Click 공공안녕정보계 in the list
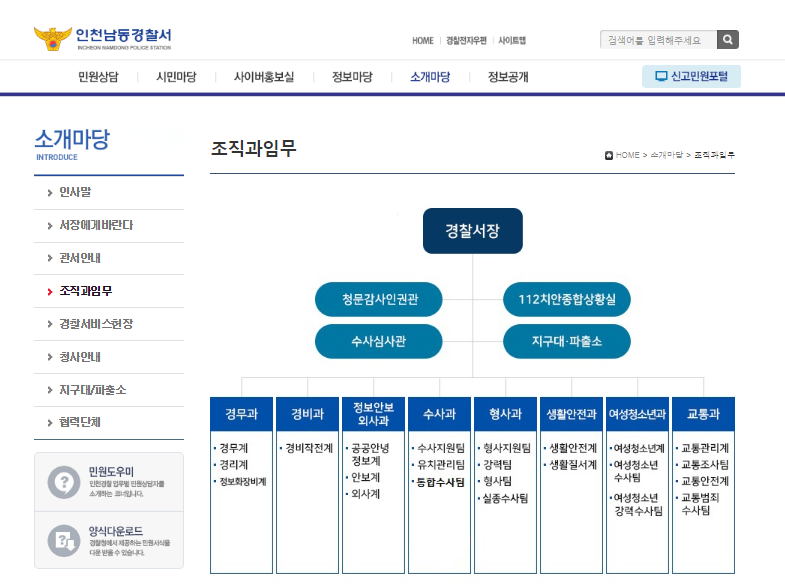This screenshot has width=785, height=588. click(370, 454)
